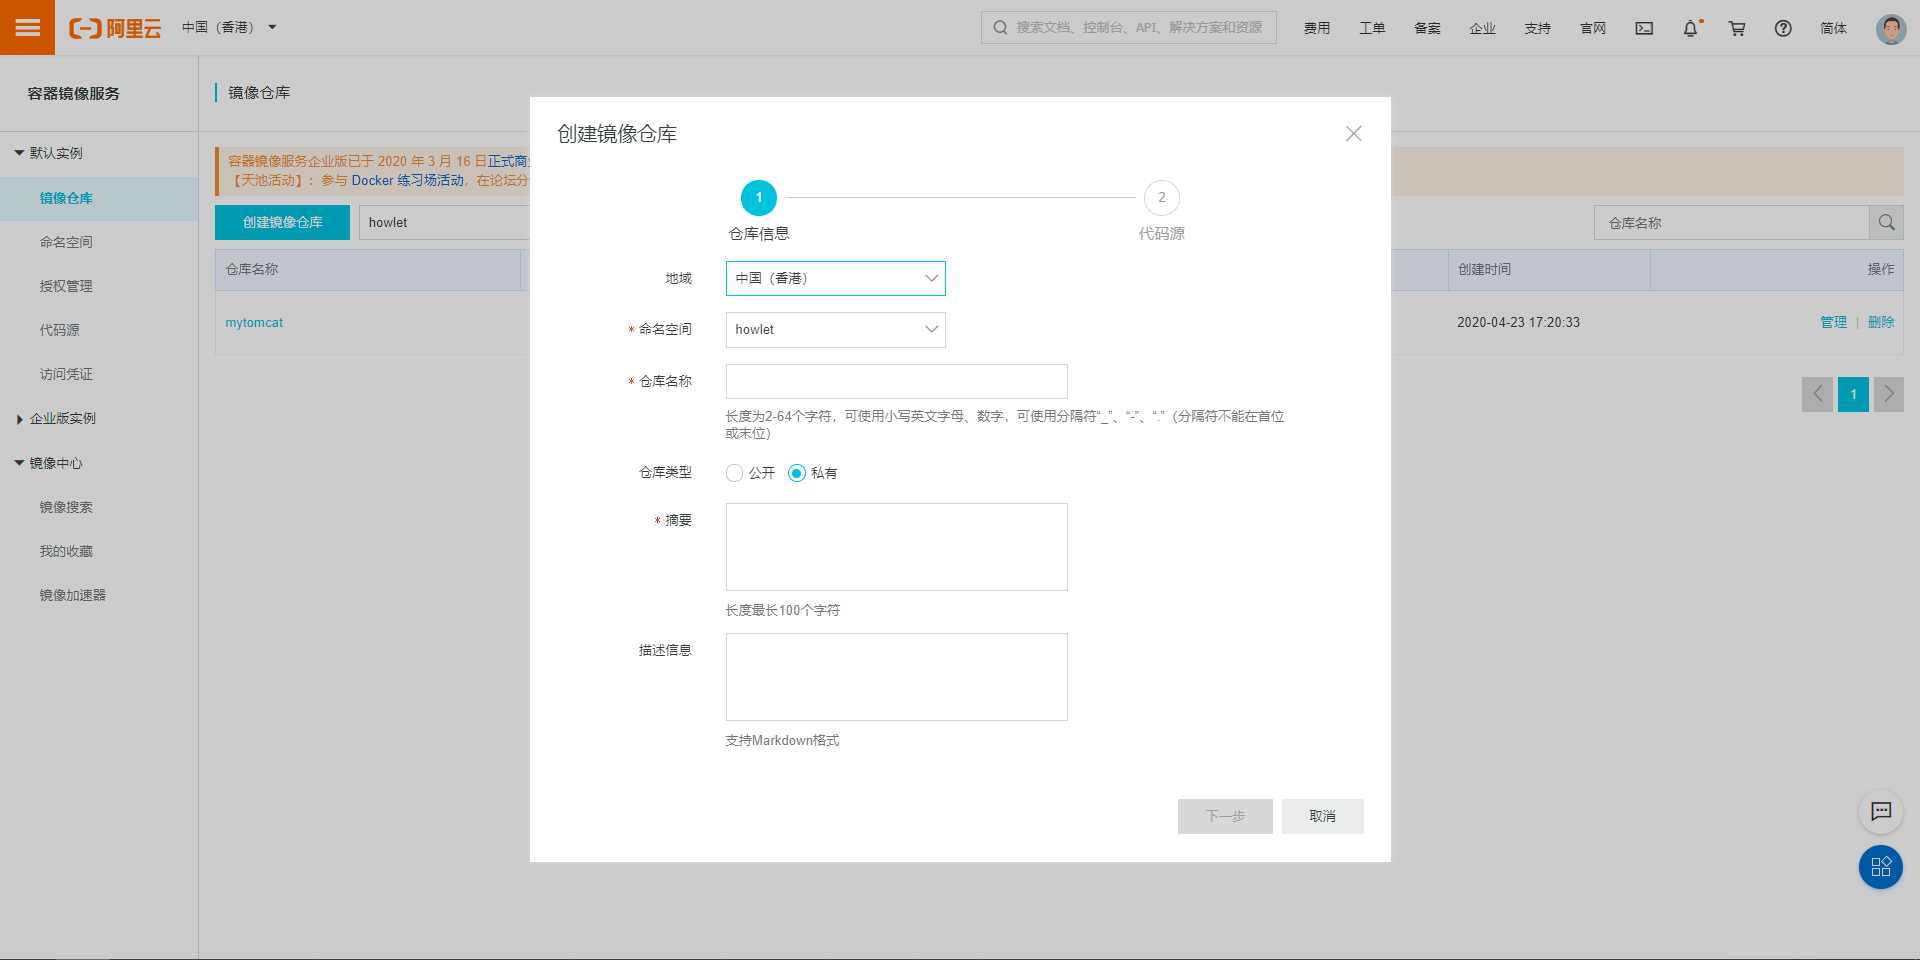The width and height of the screenshot is (1920, 960).
Task: Open the blue quick-access grid button
Action: [1881, 867]
